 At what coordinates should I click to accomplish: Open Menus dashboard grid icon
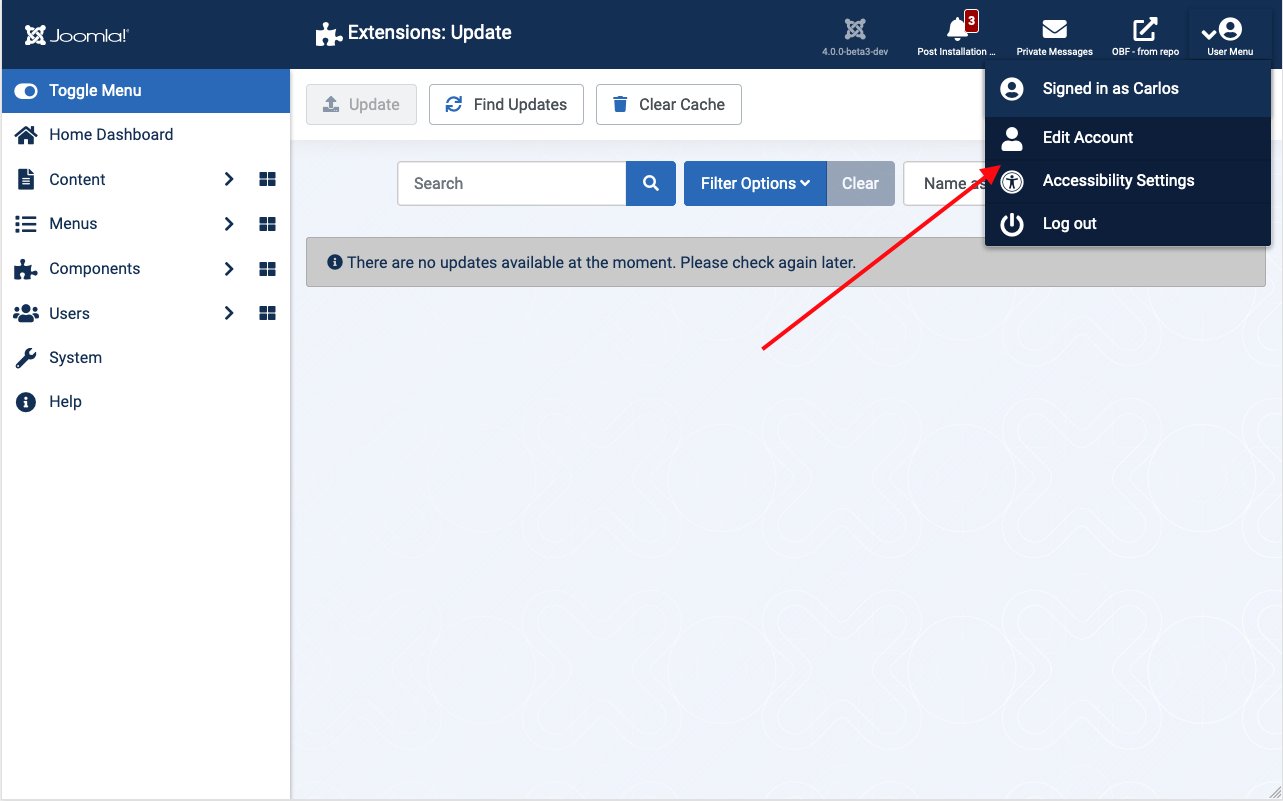267,224
